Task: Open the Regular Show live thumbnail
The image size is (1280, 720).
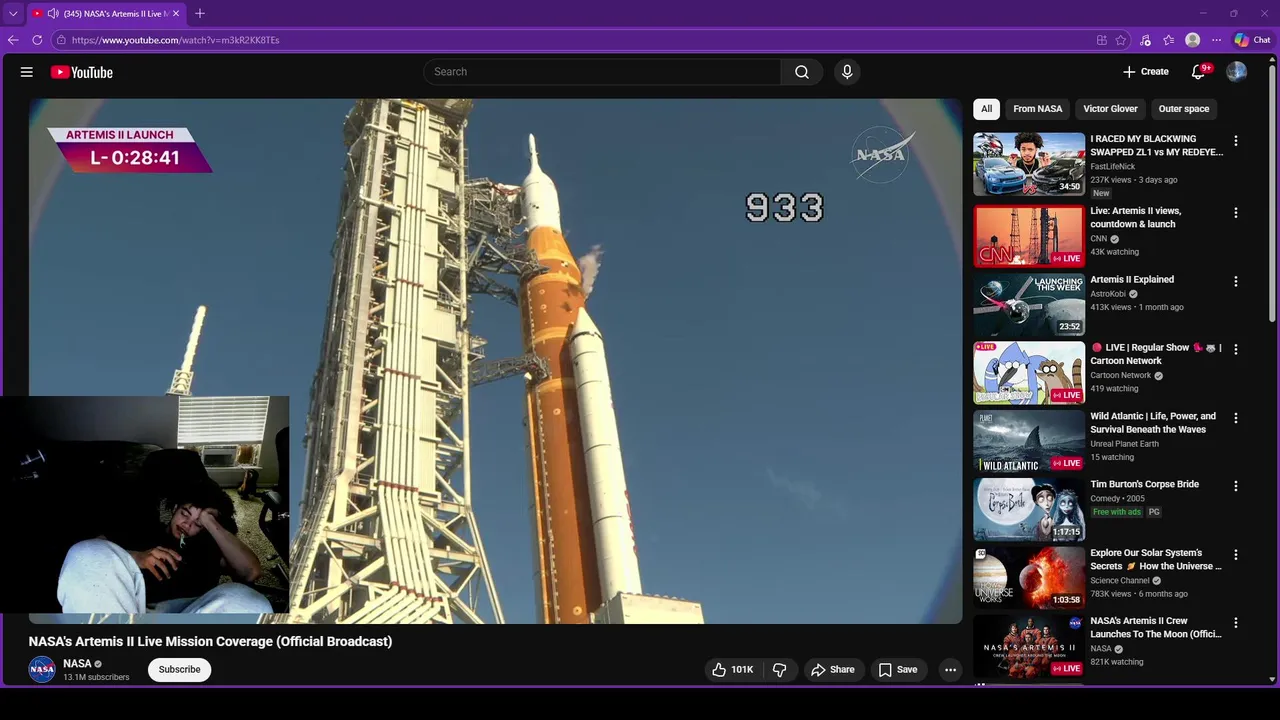Action: [x=1029, y=372]
